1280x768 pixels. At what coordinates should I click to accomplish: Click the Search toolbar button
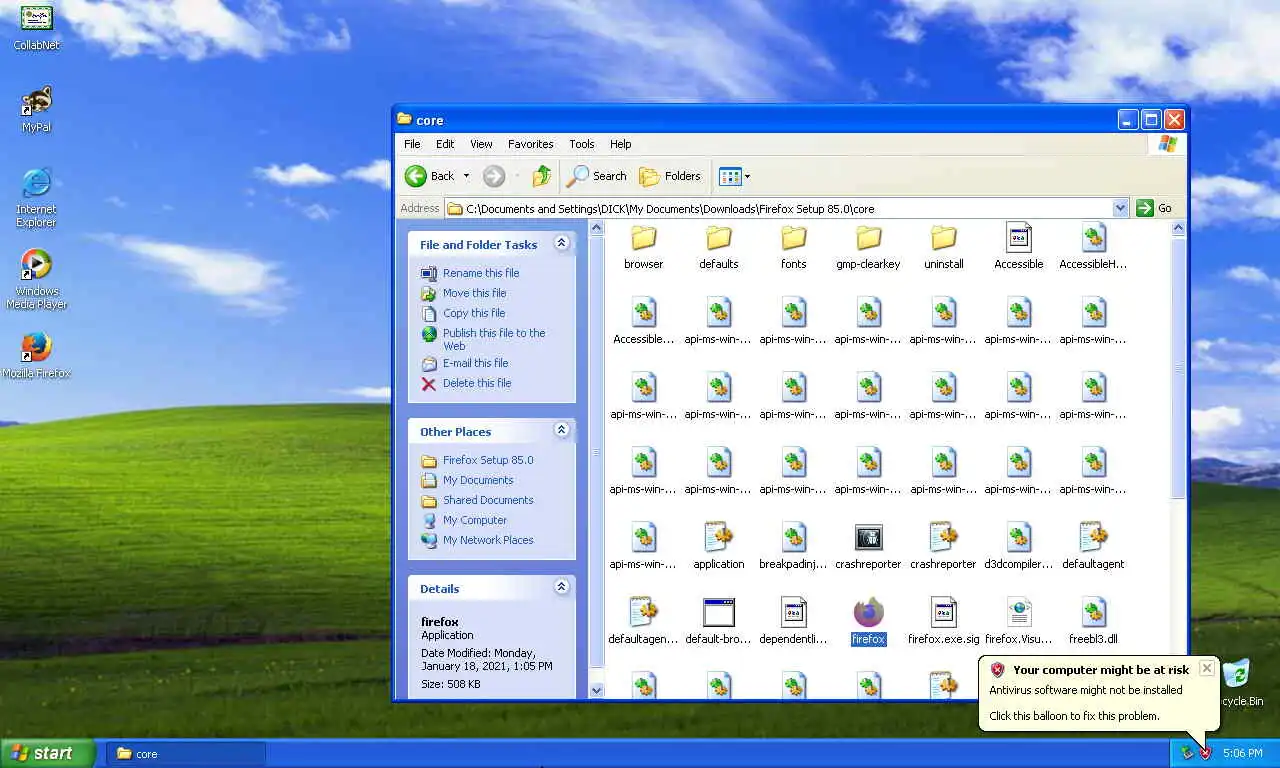coord(597,176)
